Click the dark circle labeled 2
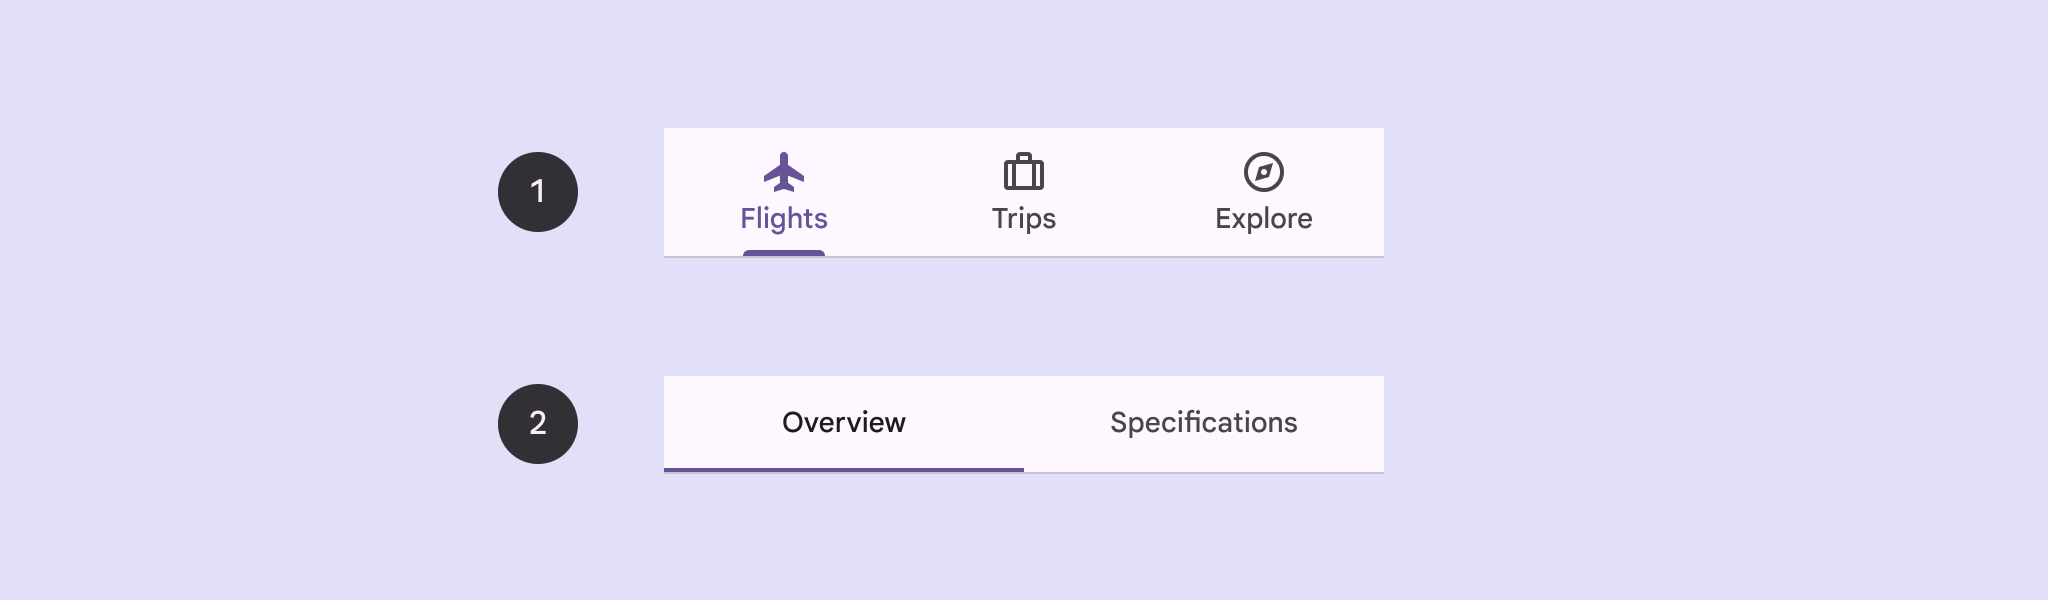The width and height of the screenshot is (2048, 600). 537,424
